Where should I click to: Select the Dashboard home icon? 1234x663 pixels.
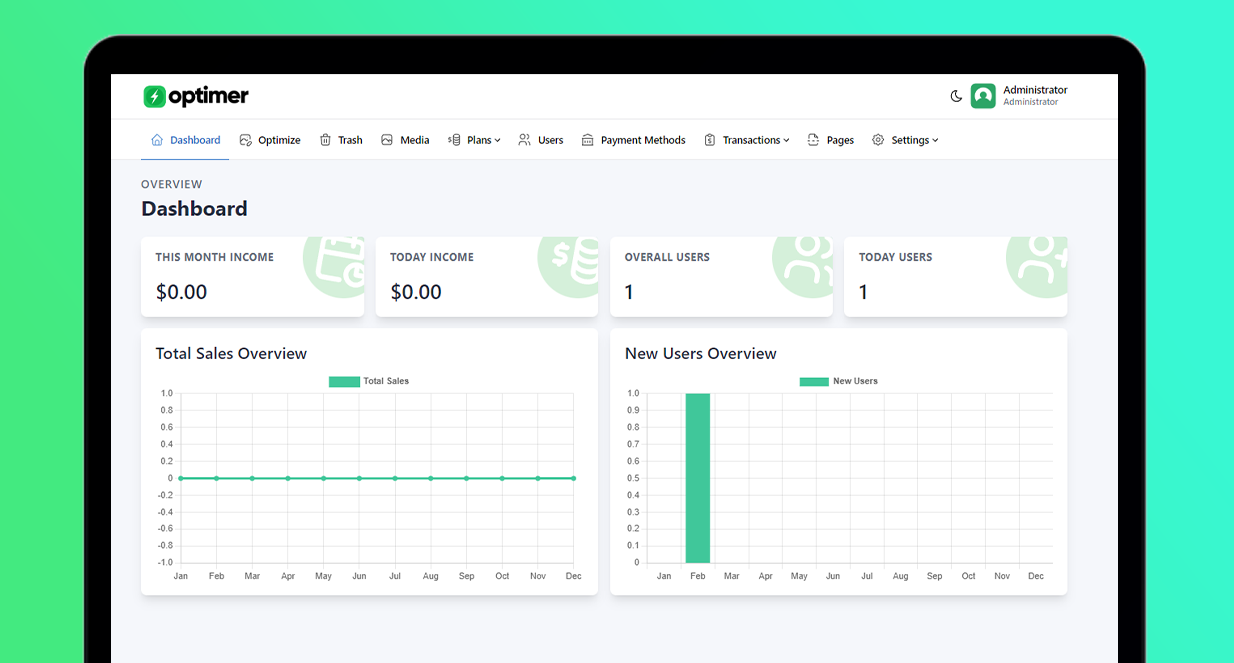pyautogui.click(x=156, y=140)
